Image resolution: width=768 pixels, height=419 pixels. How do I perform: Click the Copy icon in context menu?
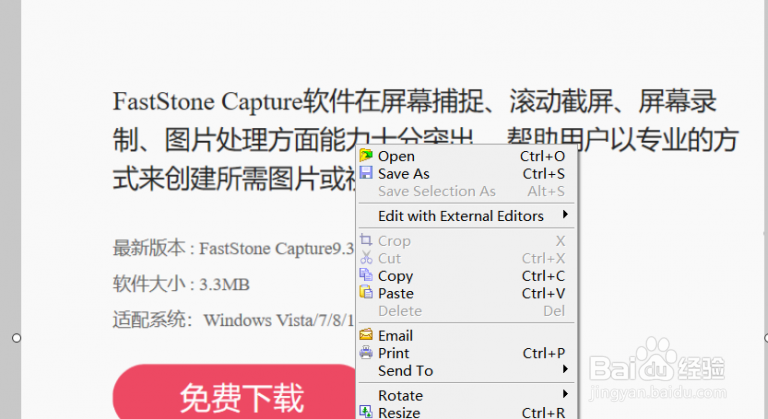pyautogui.click(x=366, y=275)
